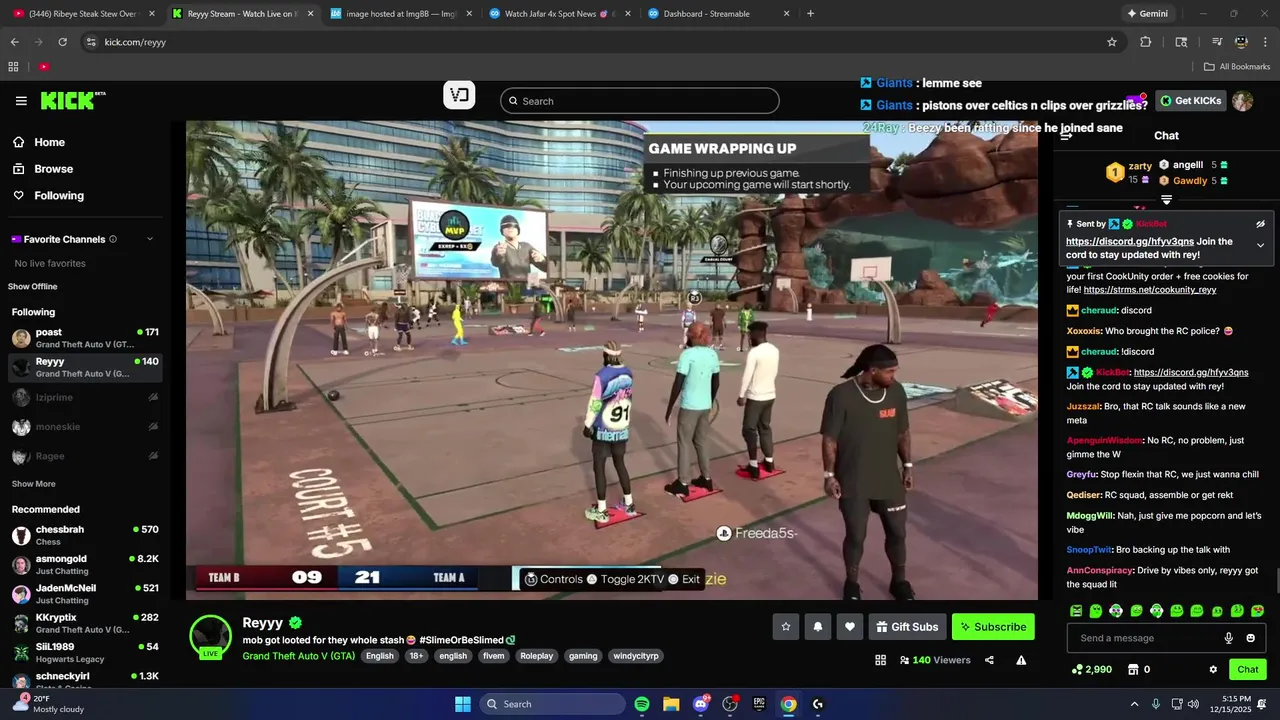Open asmongold recommended channel
This screenshot has height=720, width=1280.
click(x=85, y=565)
